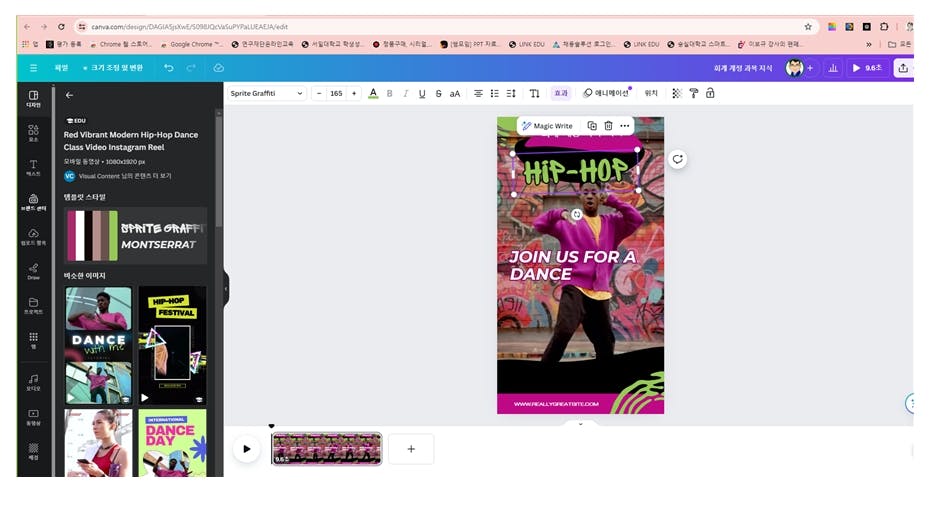Image resolution: width=933 pixels, height=505 pixels.
Task: Toggle underline formatting
Action: coord(422,93)
